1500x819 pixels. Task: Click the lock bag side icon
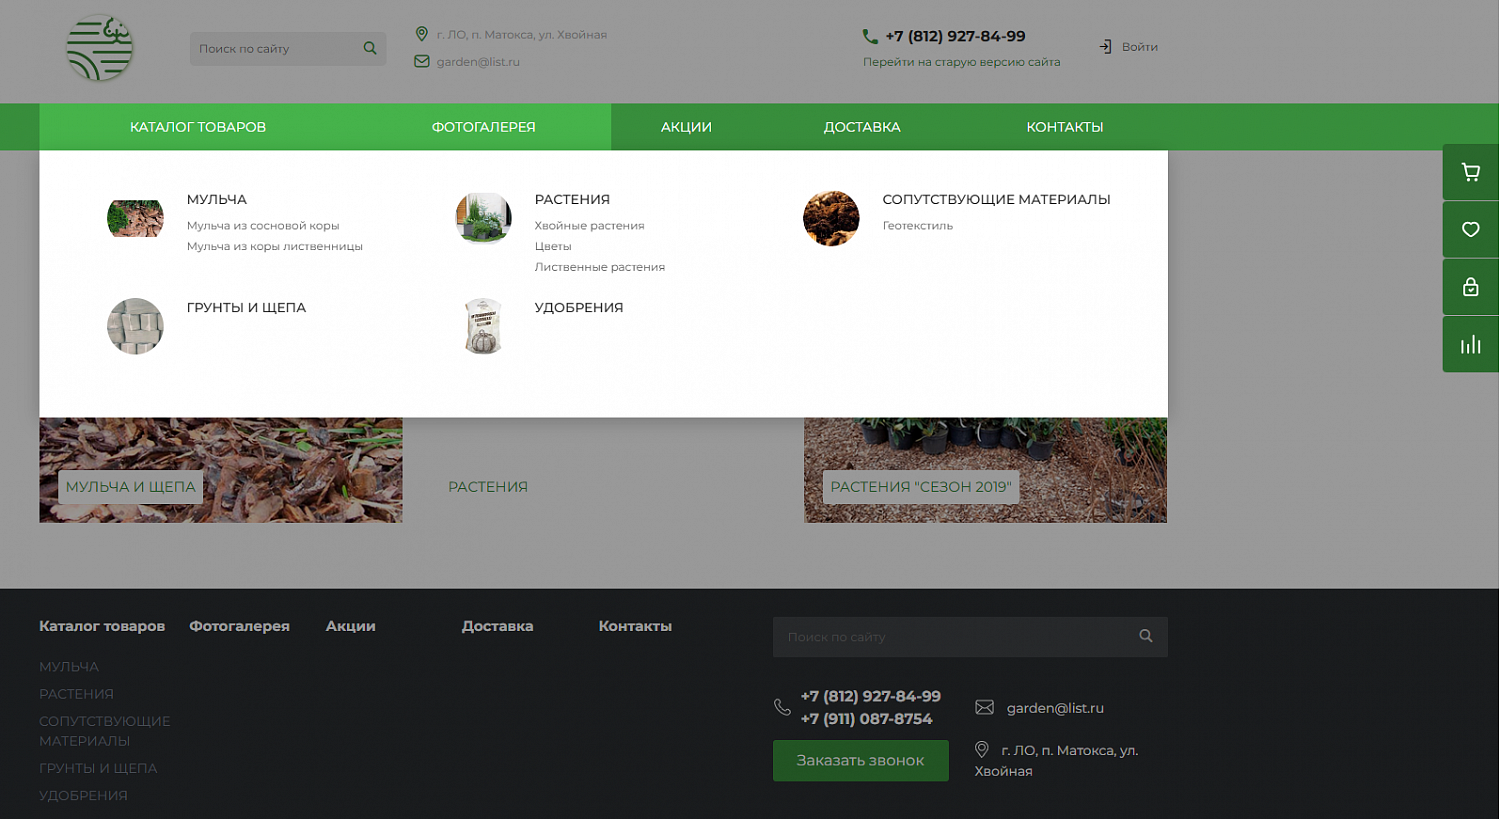click(1470, 288)
